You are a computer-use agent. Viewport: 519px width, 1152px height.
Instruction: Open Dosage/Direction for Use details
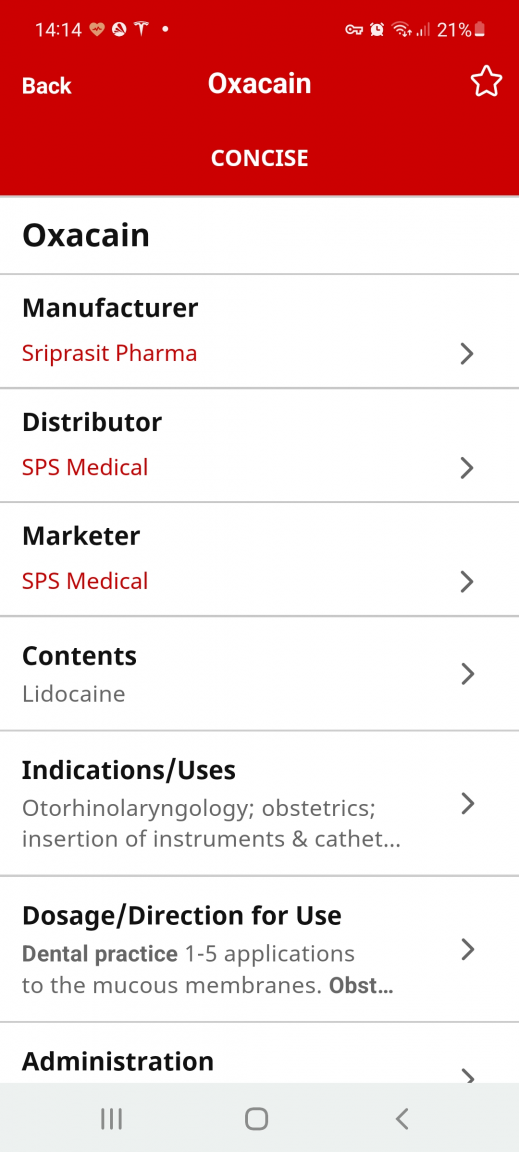(260, 949)
